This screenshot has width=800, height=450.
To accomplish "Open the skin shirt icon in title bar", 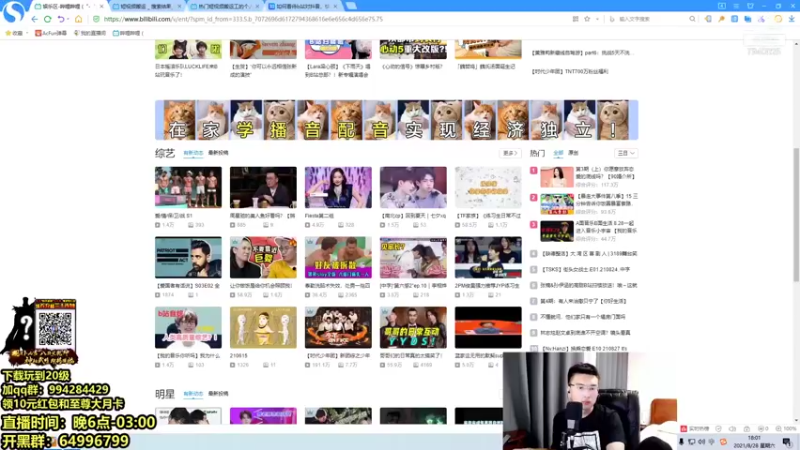I will coord(750,6).
